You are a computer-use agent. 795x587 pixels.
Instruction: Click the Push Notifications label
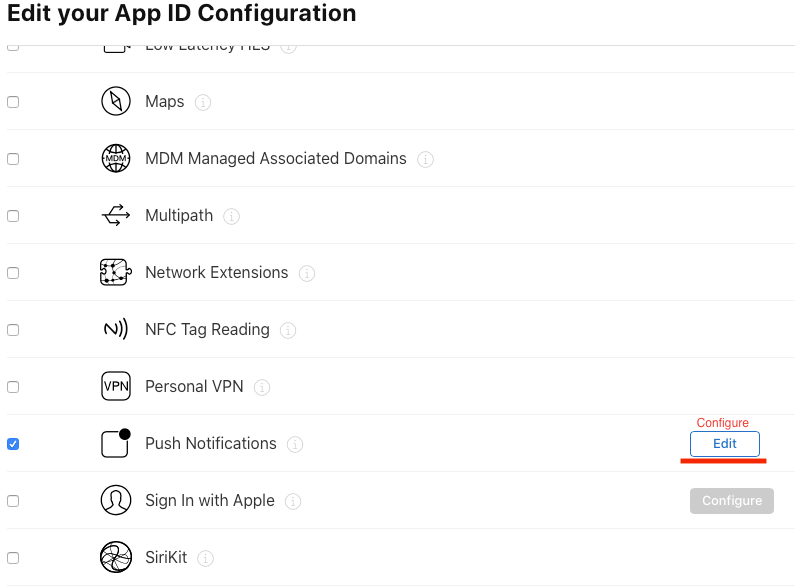tap(211, 443)
